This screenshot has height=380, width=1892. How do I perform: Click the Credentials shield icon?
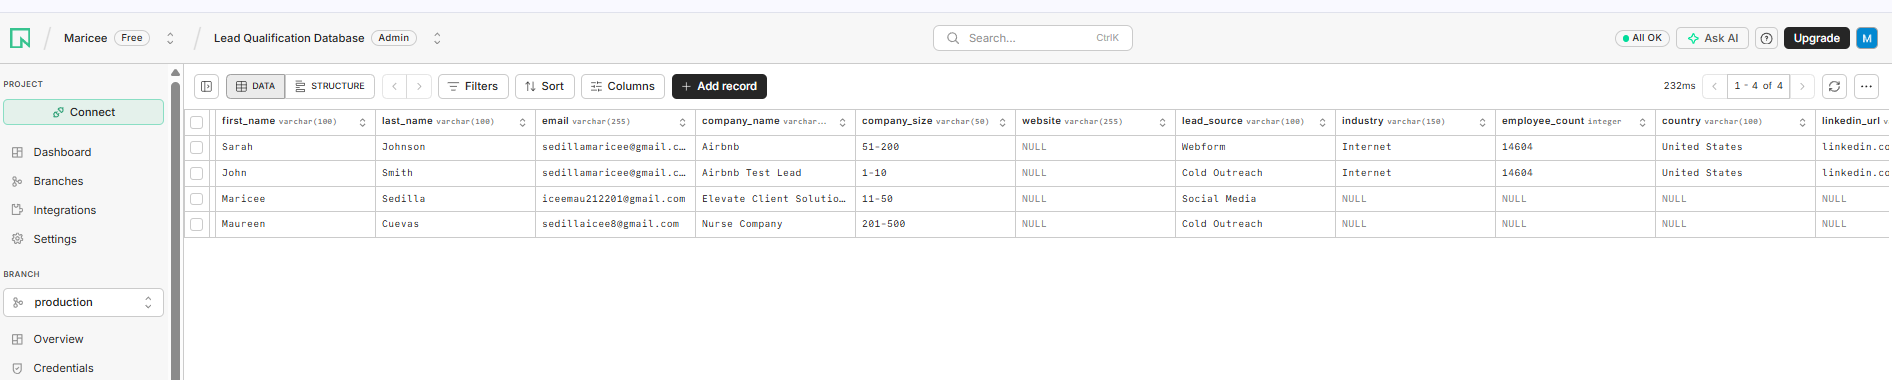pos(17,368)
